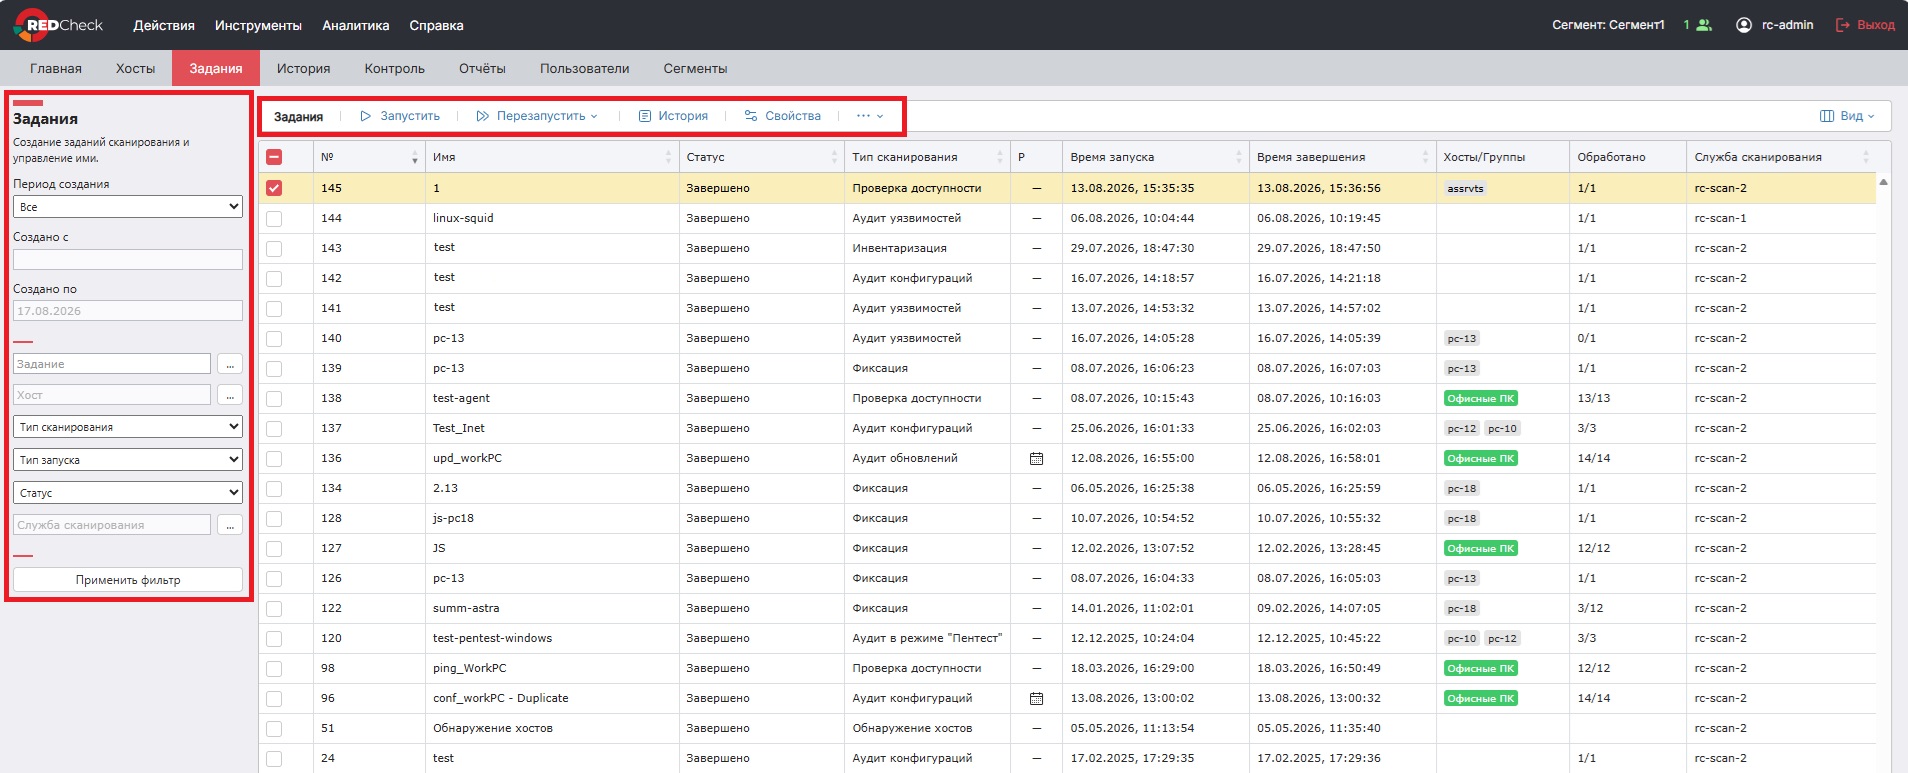Click the Создано по date field
Image resolution: width=1908 pixels, height=773 pixels.
point(128,311)
